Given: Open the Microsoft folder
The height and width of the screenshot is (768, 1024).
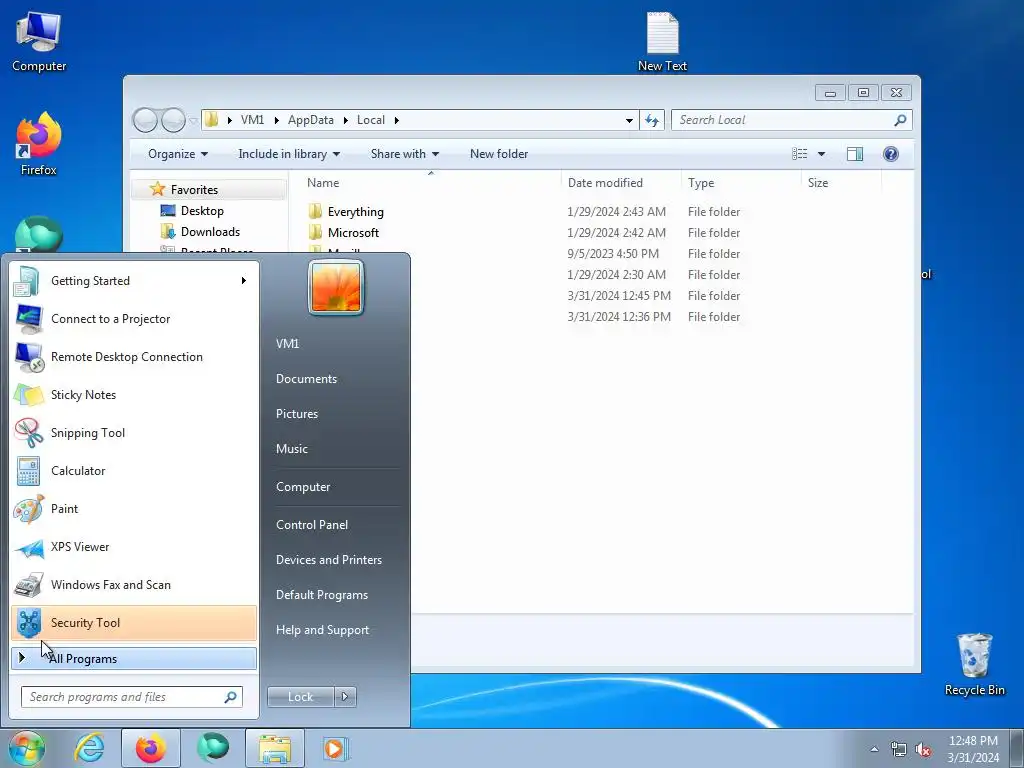Looking at the screenshot, I should 353,232.
